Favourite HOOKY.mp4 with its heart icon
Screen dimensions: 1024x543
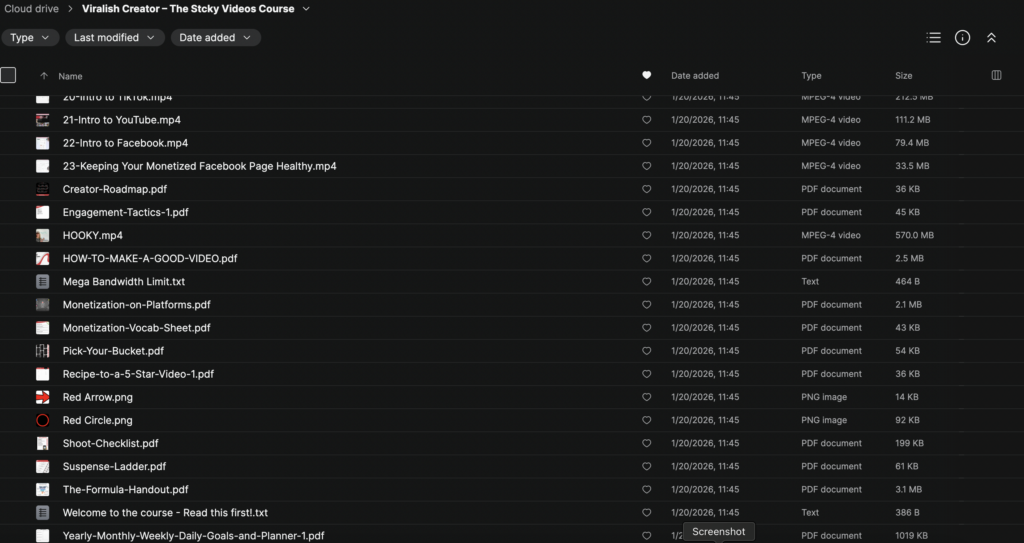click(x=646, y=235)
